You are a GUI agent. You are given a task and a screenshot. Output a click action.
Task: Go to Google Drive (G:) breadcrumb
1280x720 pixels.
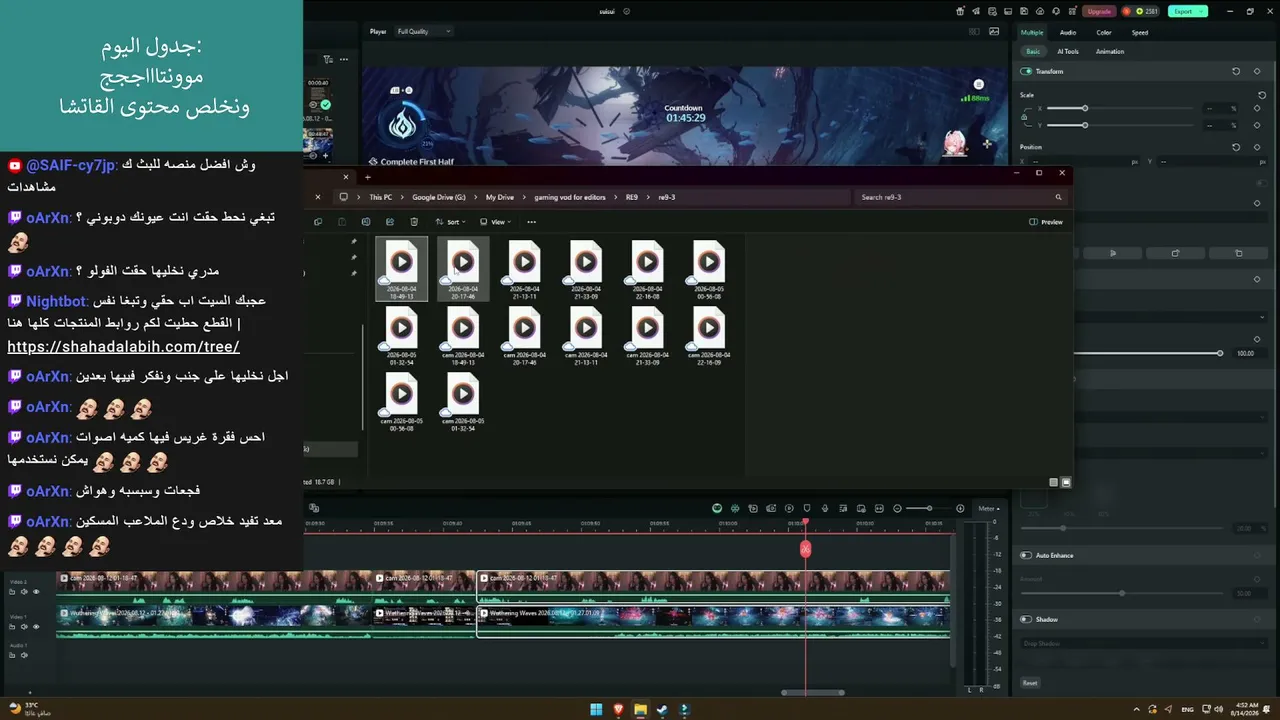[x=439, y=197]
